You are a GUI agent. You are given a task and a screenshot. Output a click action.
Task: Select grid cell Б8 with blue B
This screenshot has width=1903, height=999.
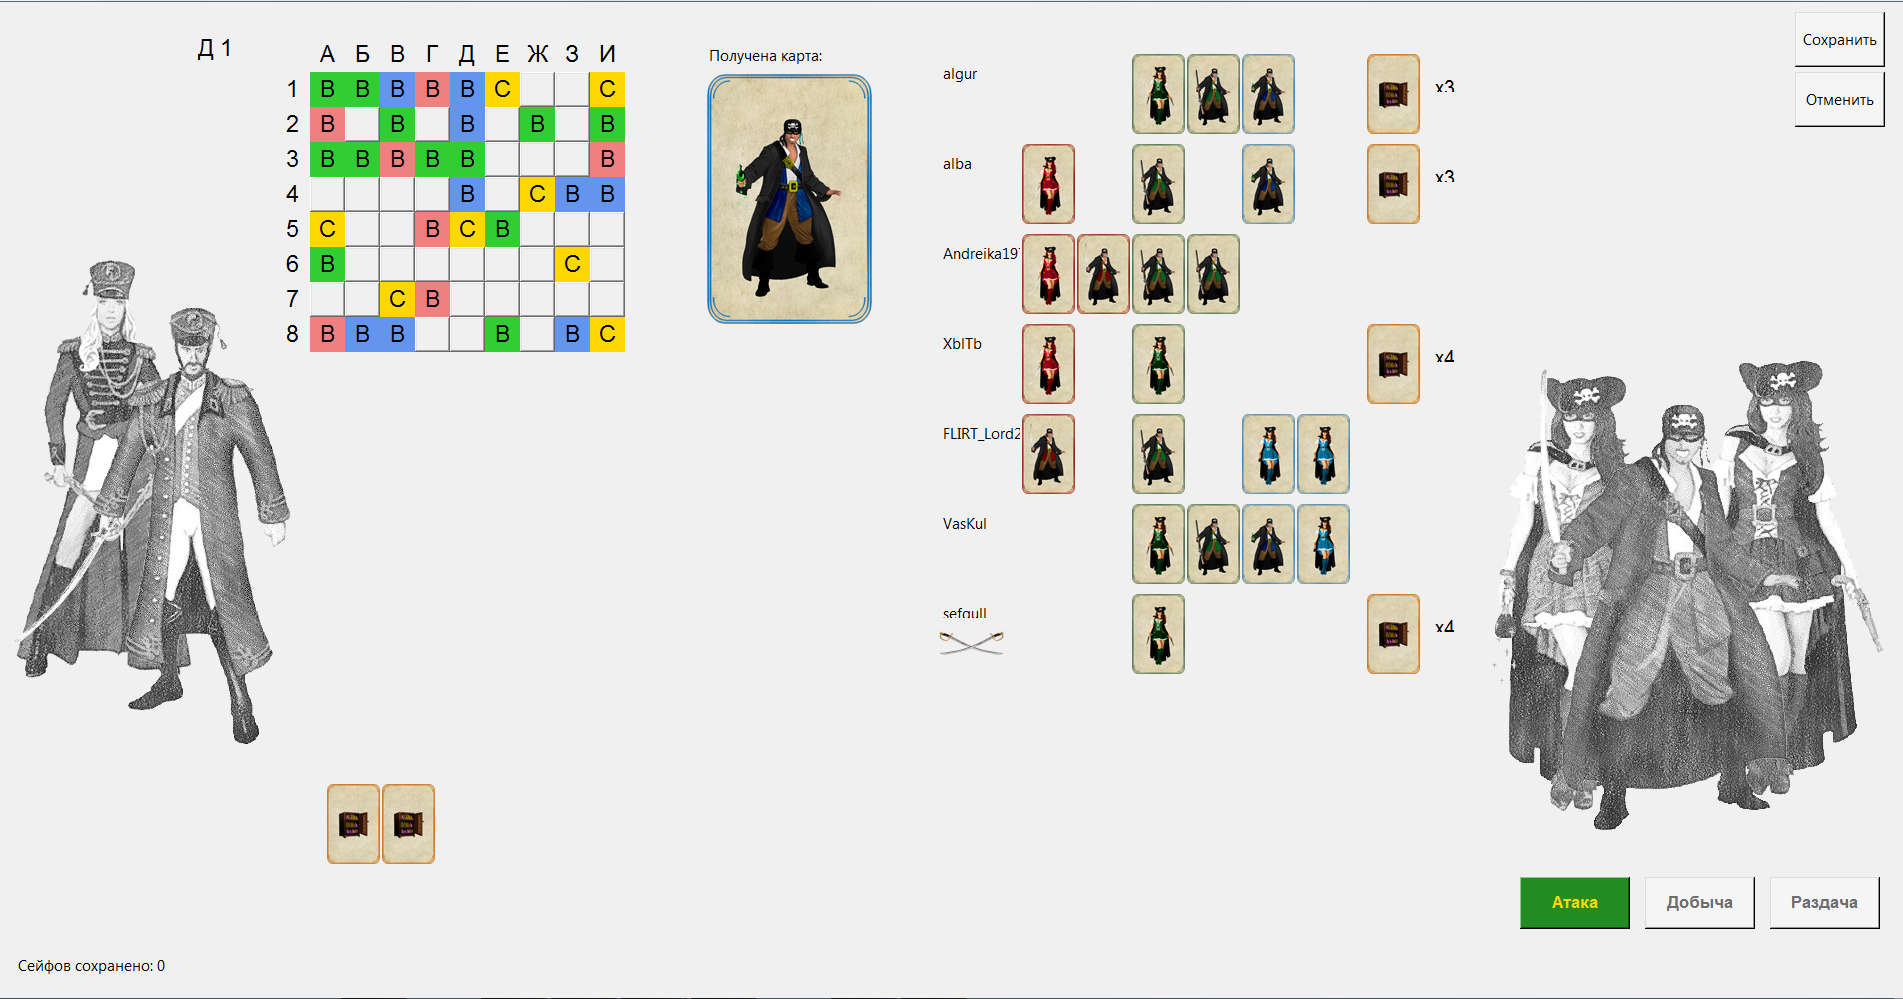coord(362,334)
